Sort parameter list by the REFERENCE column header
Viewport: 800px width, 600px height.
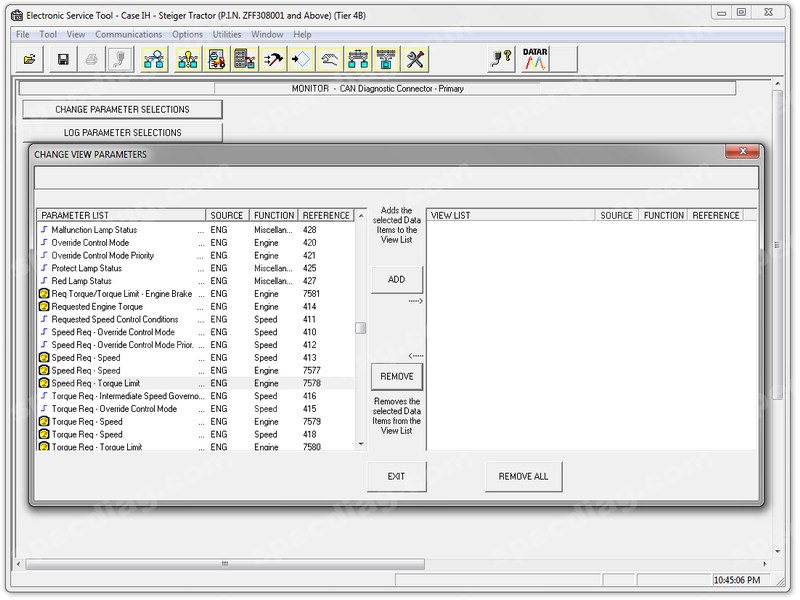tap(326, 215)
